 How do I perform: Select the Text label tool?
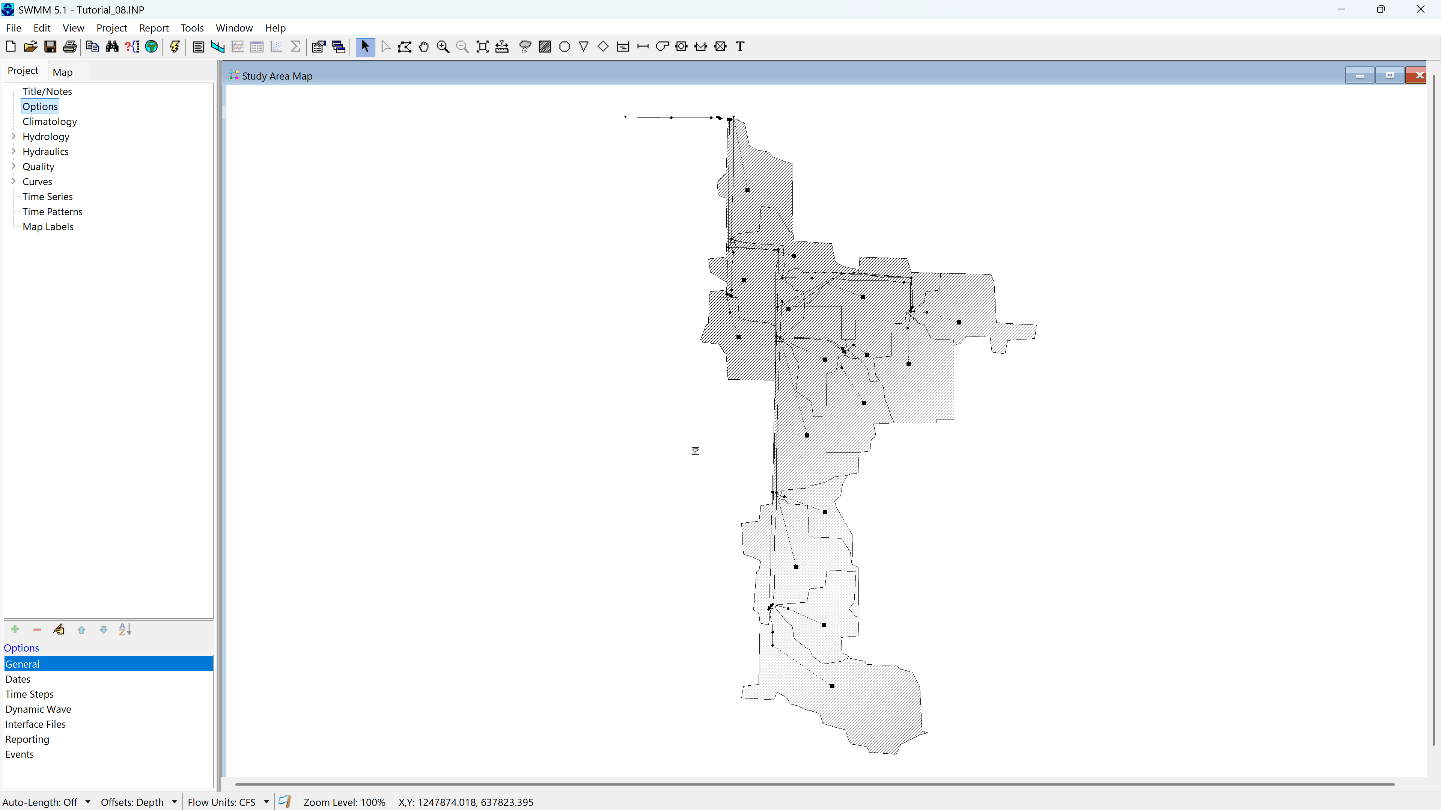tap(741, 46)
